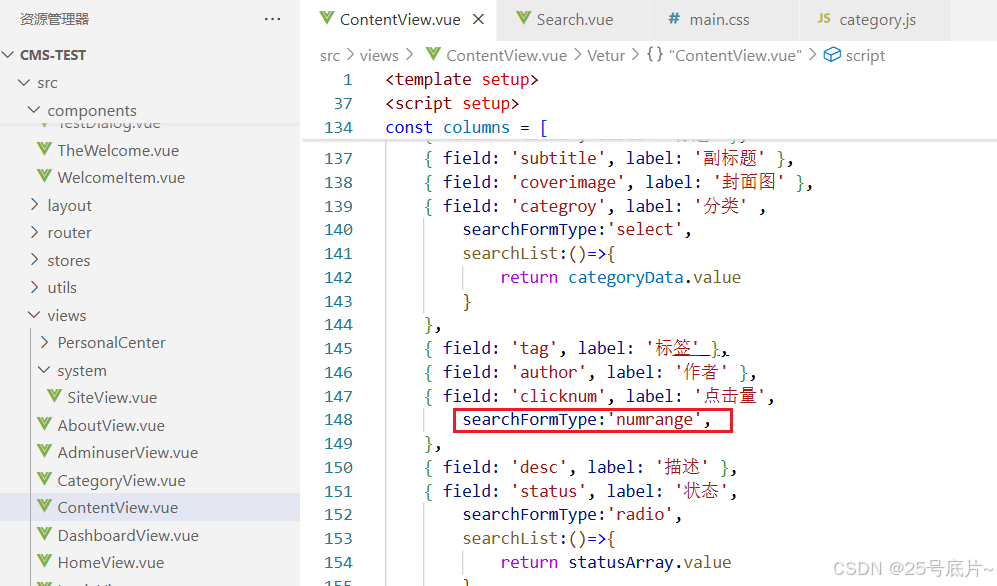The width and height of the screenshot is (997, 586).
Task: Click the Vue icon beside WelcomeItem.vue
Action: [44, 177]
